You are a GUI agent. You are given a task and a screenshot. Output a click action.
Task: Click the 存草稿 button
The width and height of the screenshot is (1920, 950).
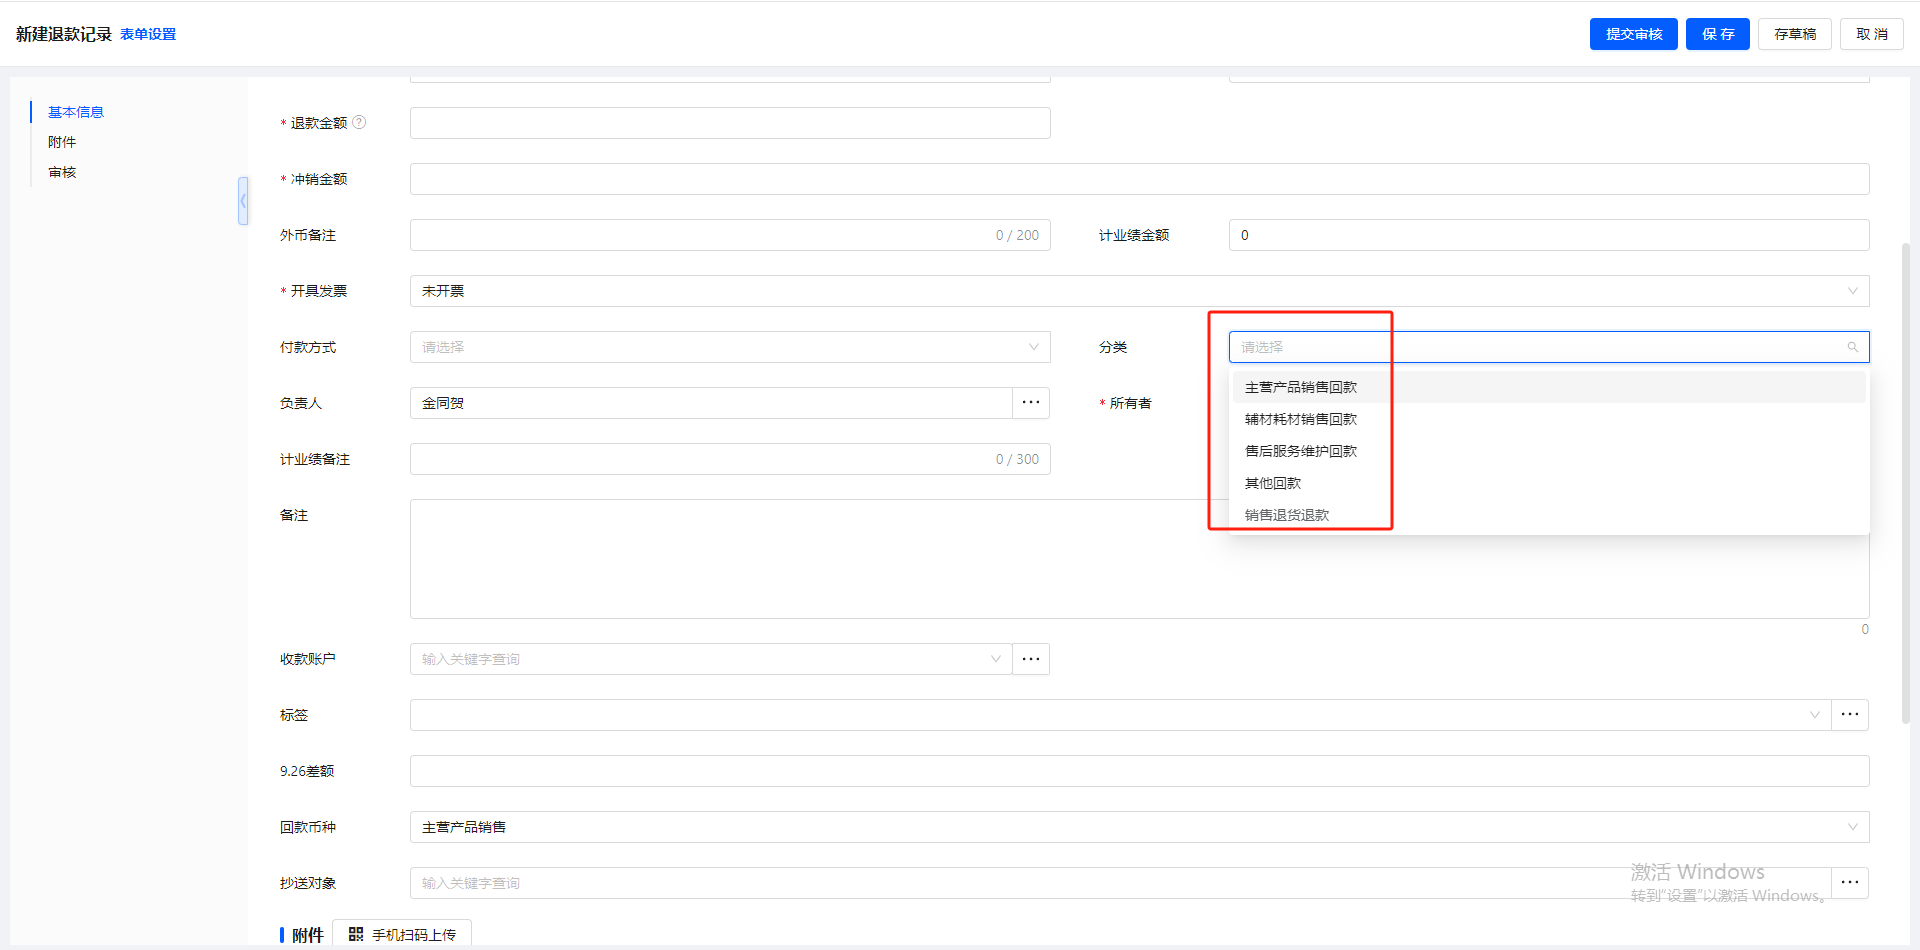pyautogui.click(x=1795, y=34)
